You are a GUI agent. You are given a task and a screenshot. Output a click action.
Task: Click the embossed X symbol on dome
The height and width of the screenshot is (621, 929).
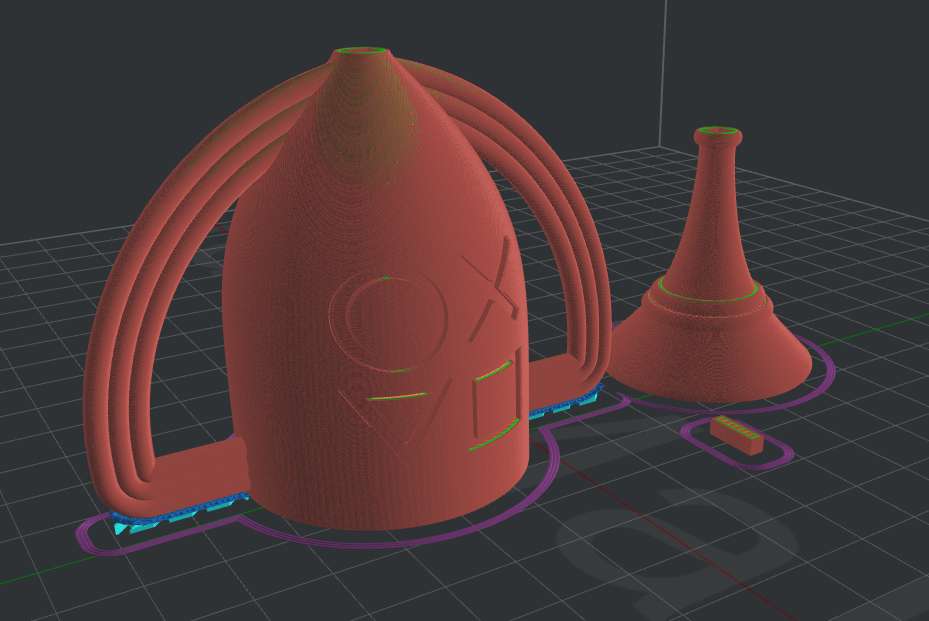(492, 289)
